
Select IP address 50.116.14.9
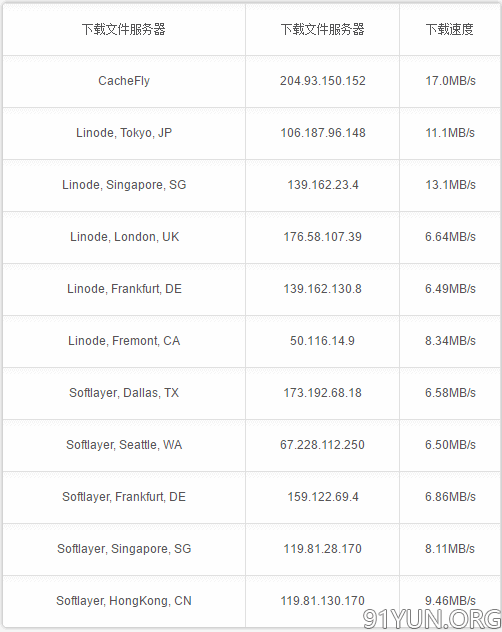click(x=323, y=341)
